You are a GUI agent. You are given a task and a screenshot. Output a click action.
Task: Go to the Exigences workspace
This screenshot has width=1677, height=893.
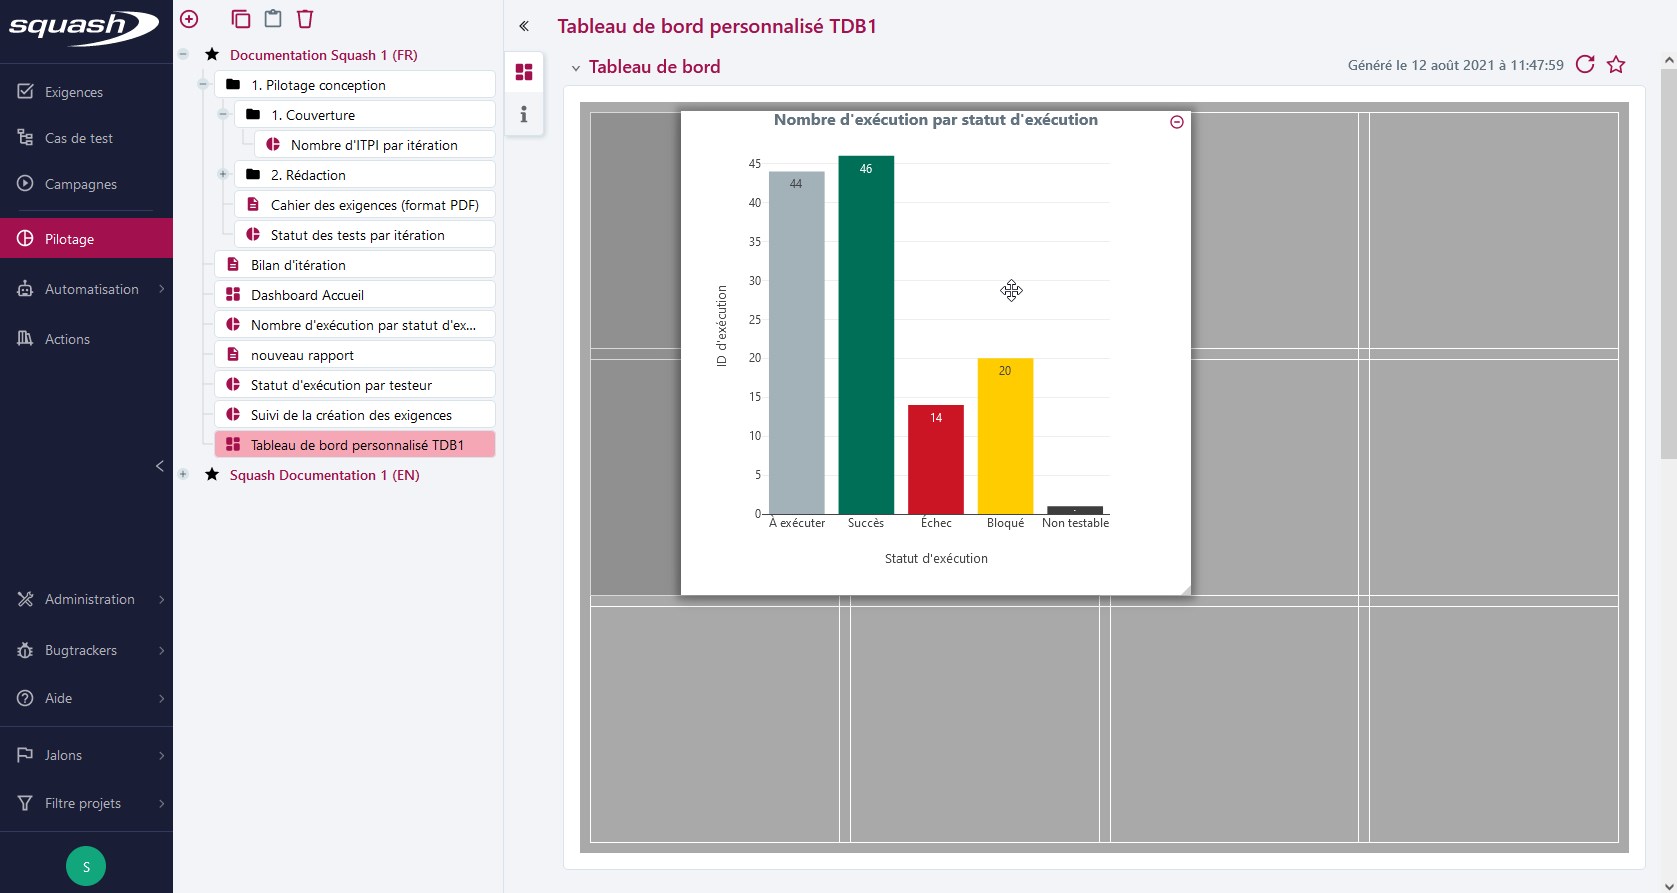coord(73,92)
